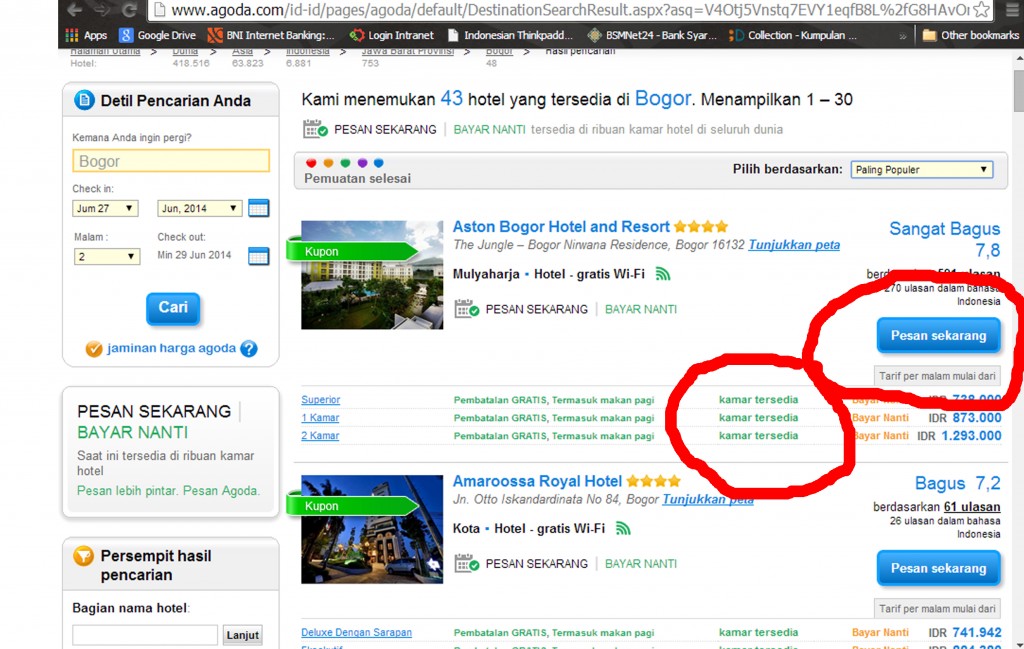Expand the Malam nights dropdown

click(106, 257)
